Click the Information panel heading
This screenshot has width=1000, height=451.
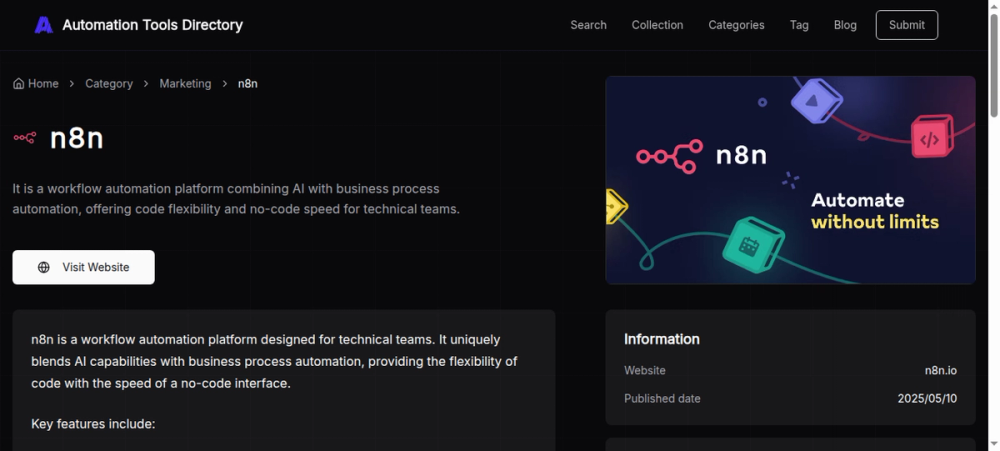(661, 339)
